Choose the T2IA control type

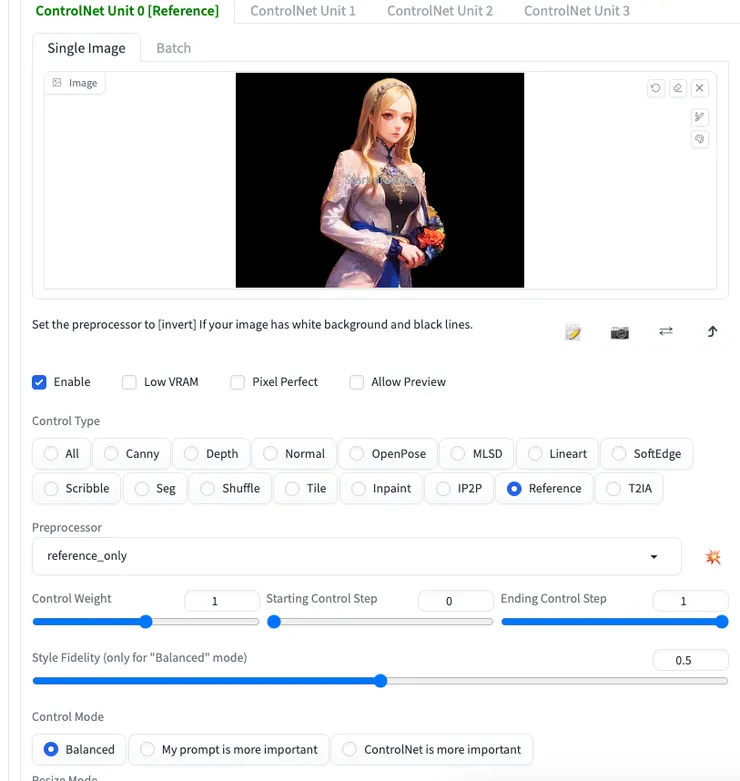pos(629,489)
